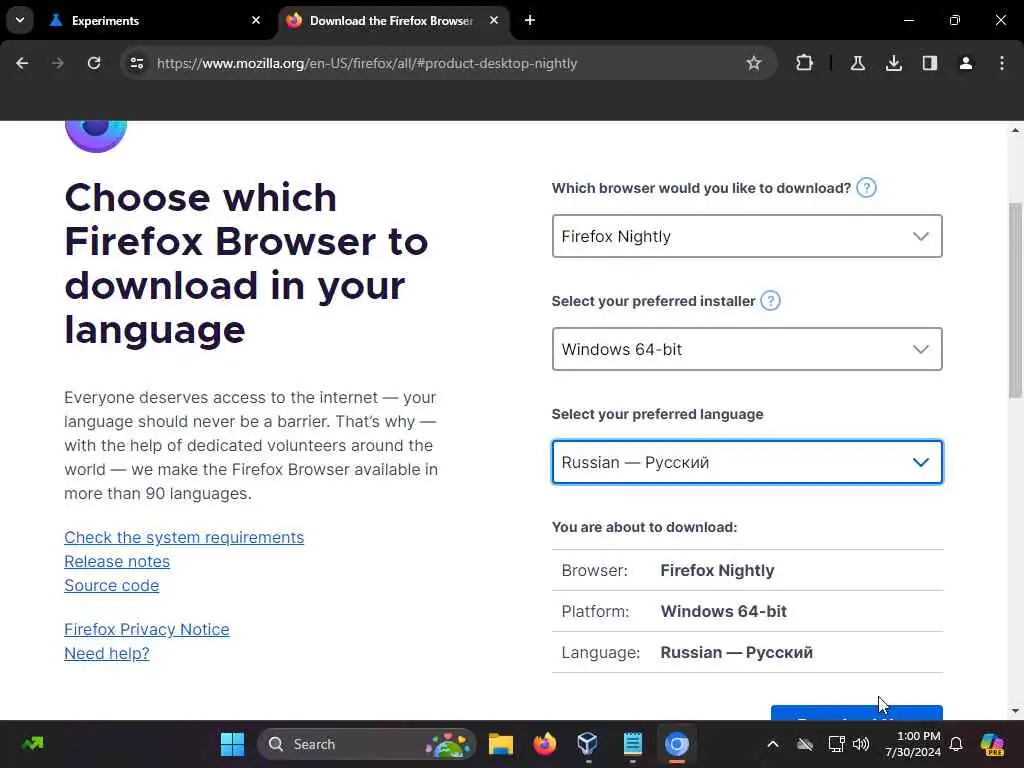Open help icon beside preferred installer
Image resolution: width=1024 pixels, height=768 pixels.
tap(771, 301)
